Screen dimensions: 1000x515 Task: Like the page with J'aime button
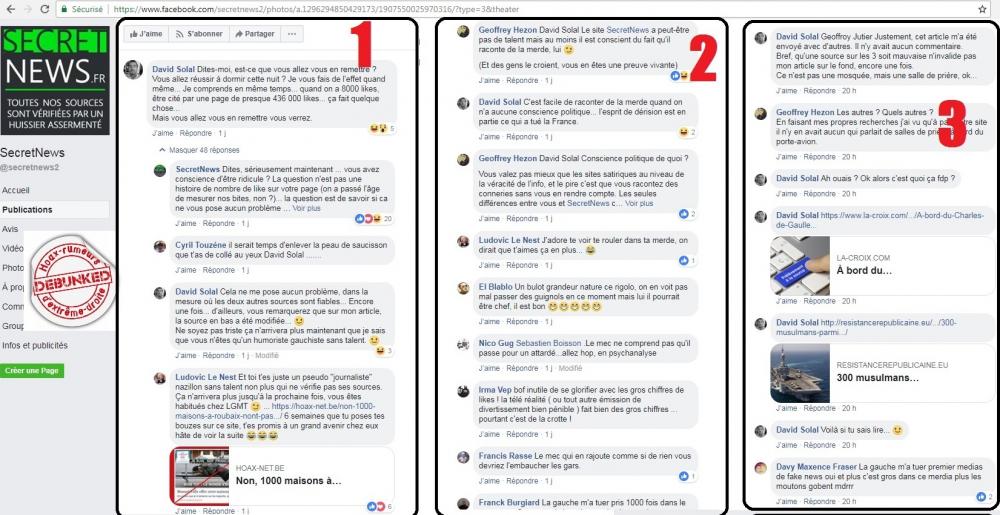(x=146, y=34)
